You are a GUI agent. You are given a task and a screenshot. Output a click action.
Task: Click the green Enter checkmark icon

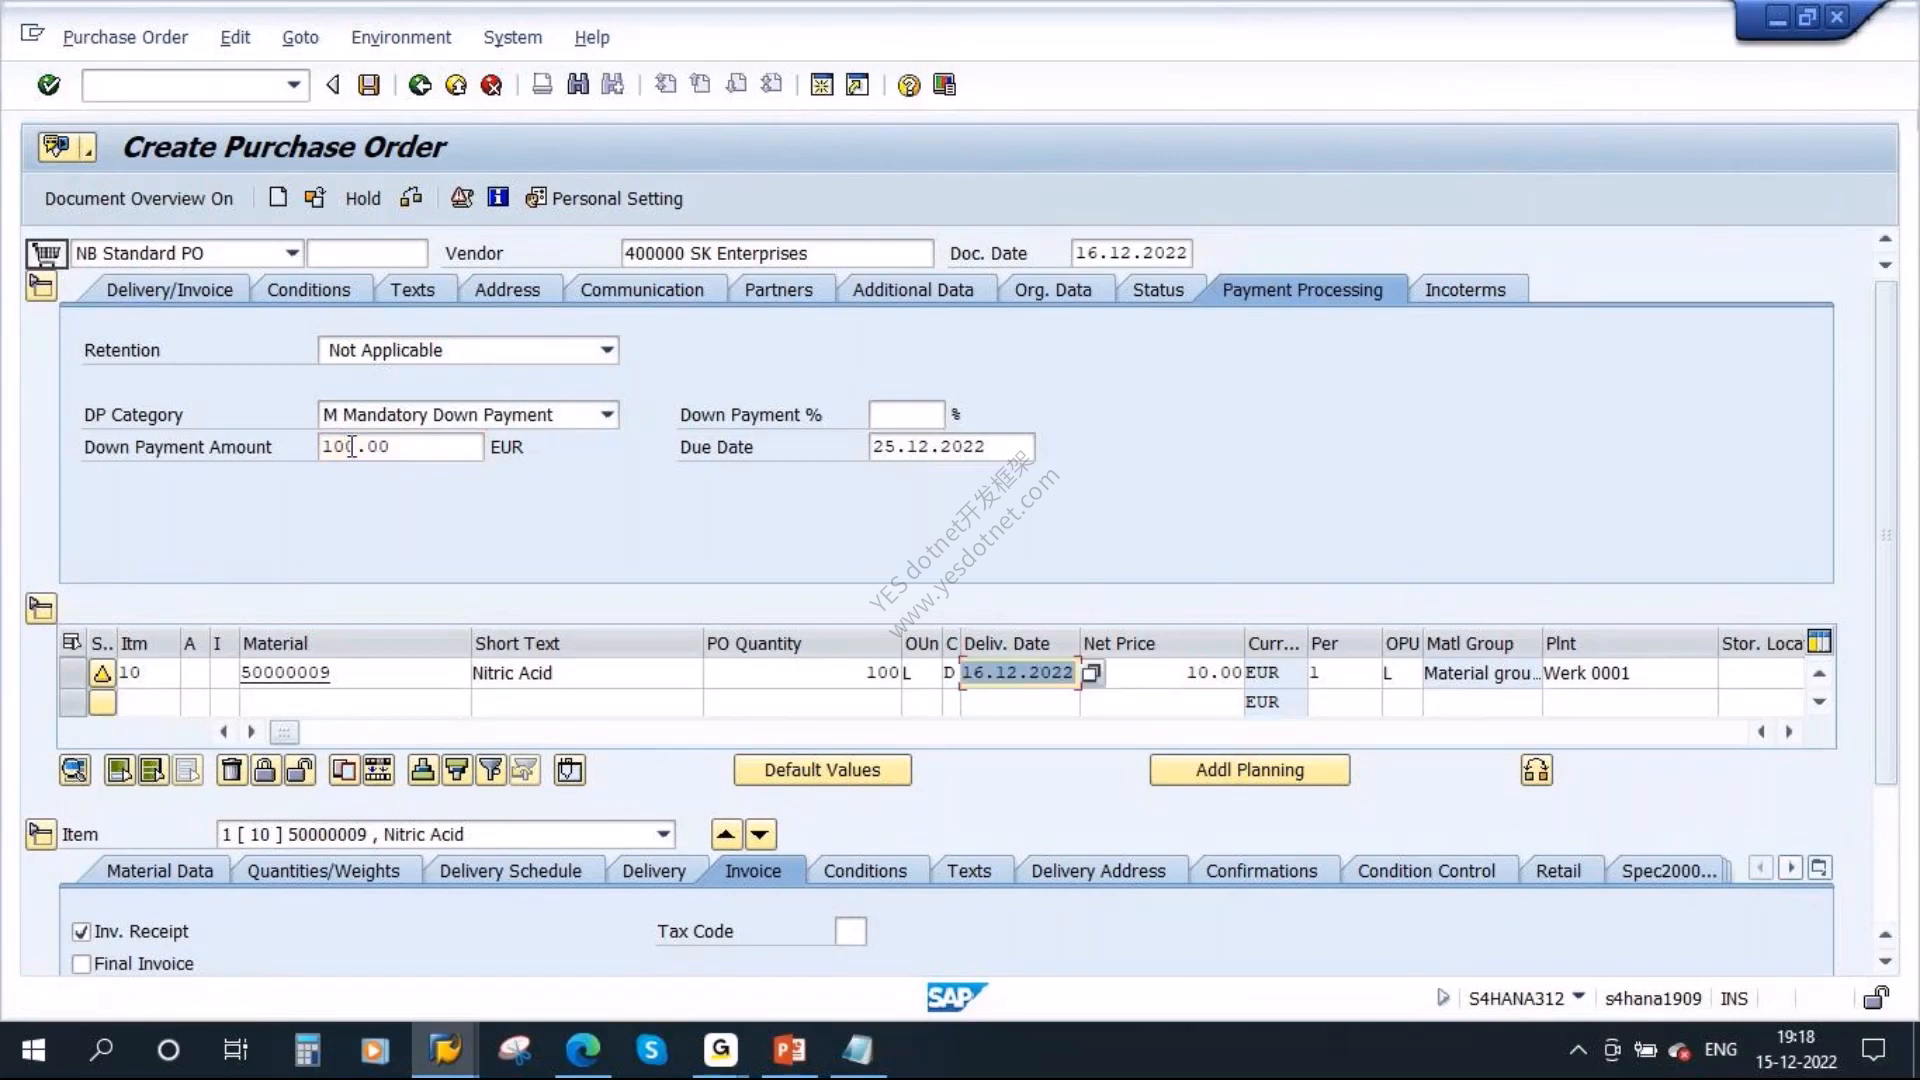click(x=48, y=85)
